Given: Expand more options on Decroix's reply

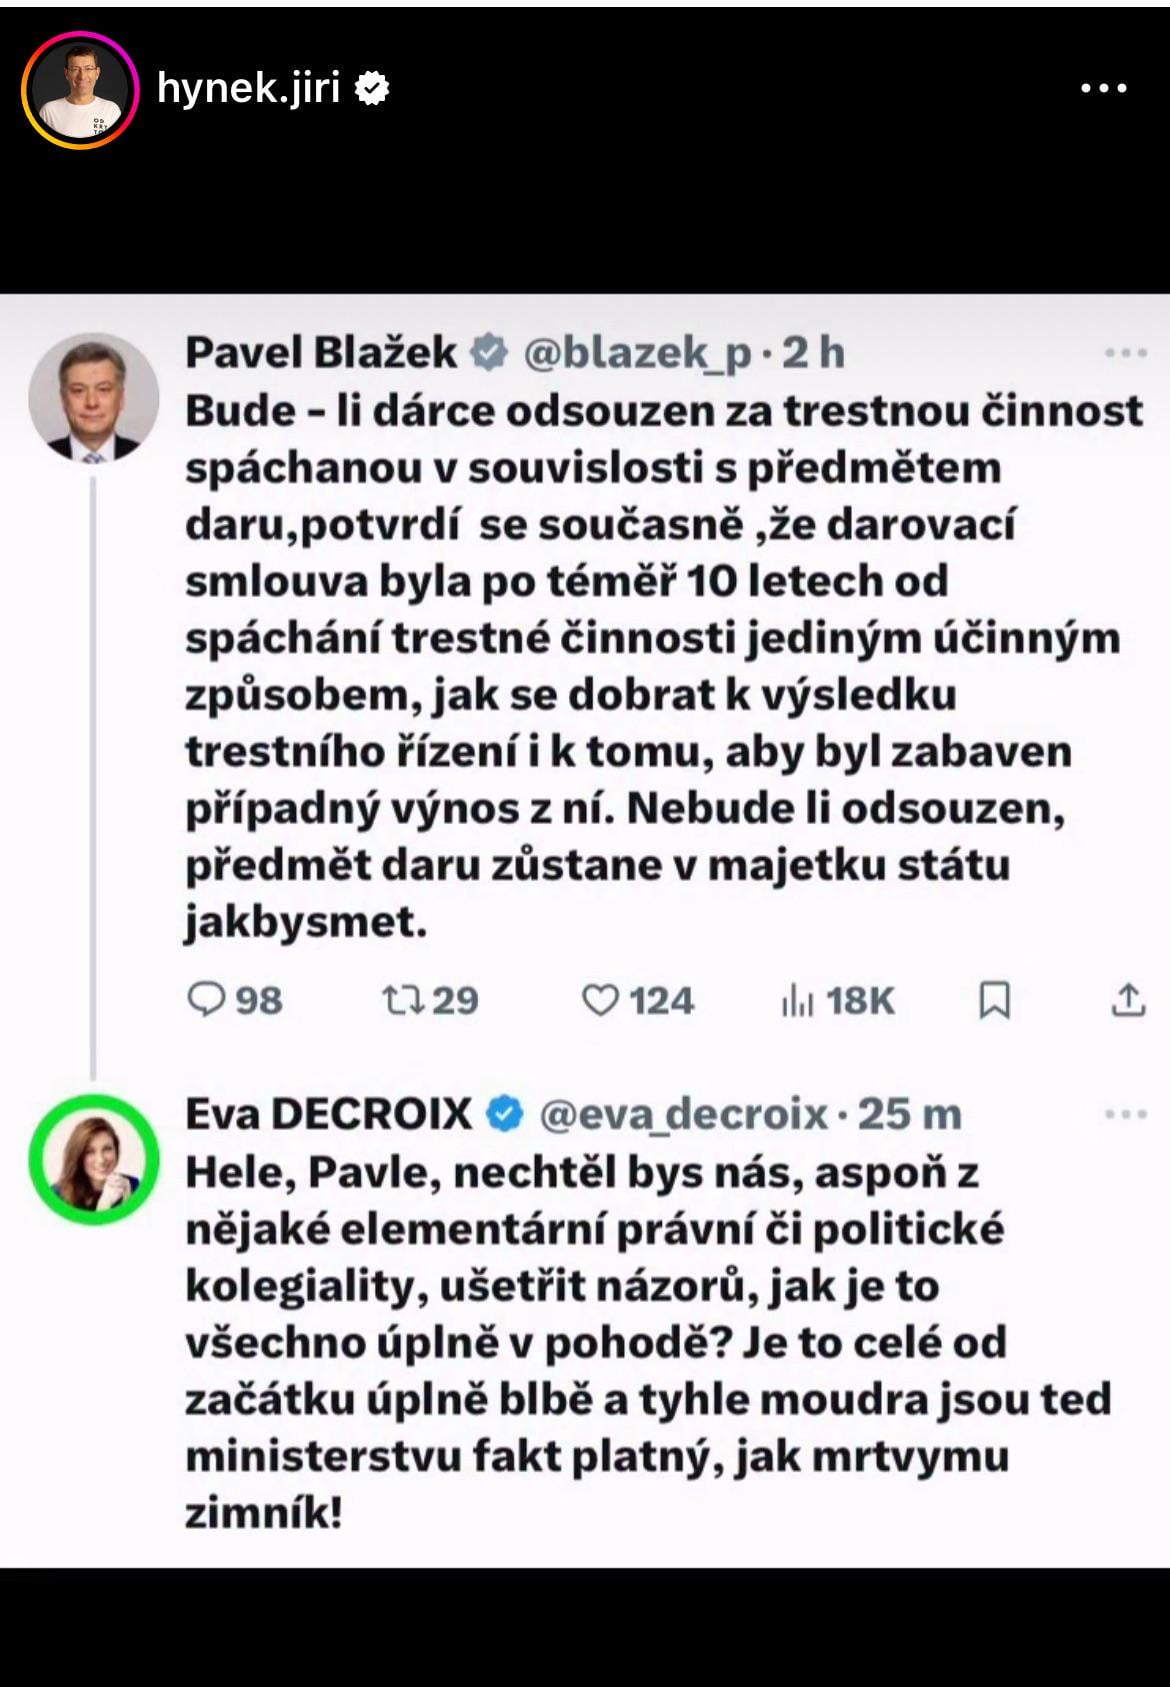Looking at the screenshot, I should pyautogui.click(x=1125, y=1114).
